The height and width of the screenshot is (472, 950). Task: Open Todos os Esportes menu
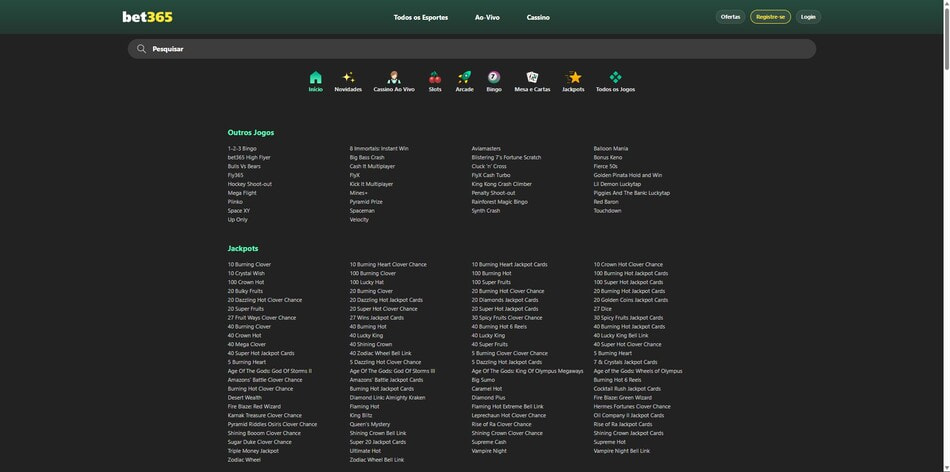coord(421,18)
